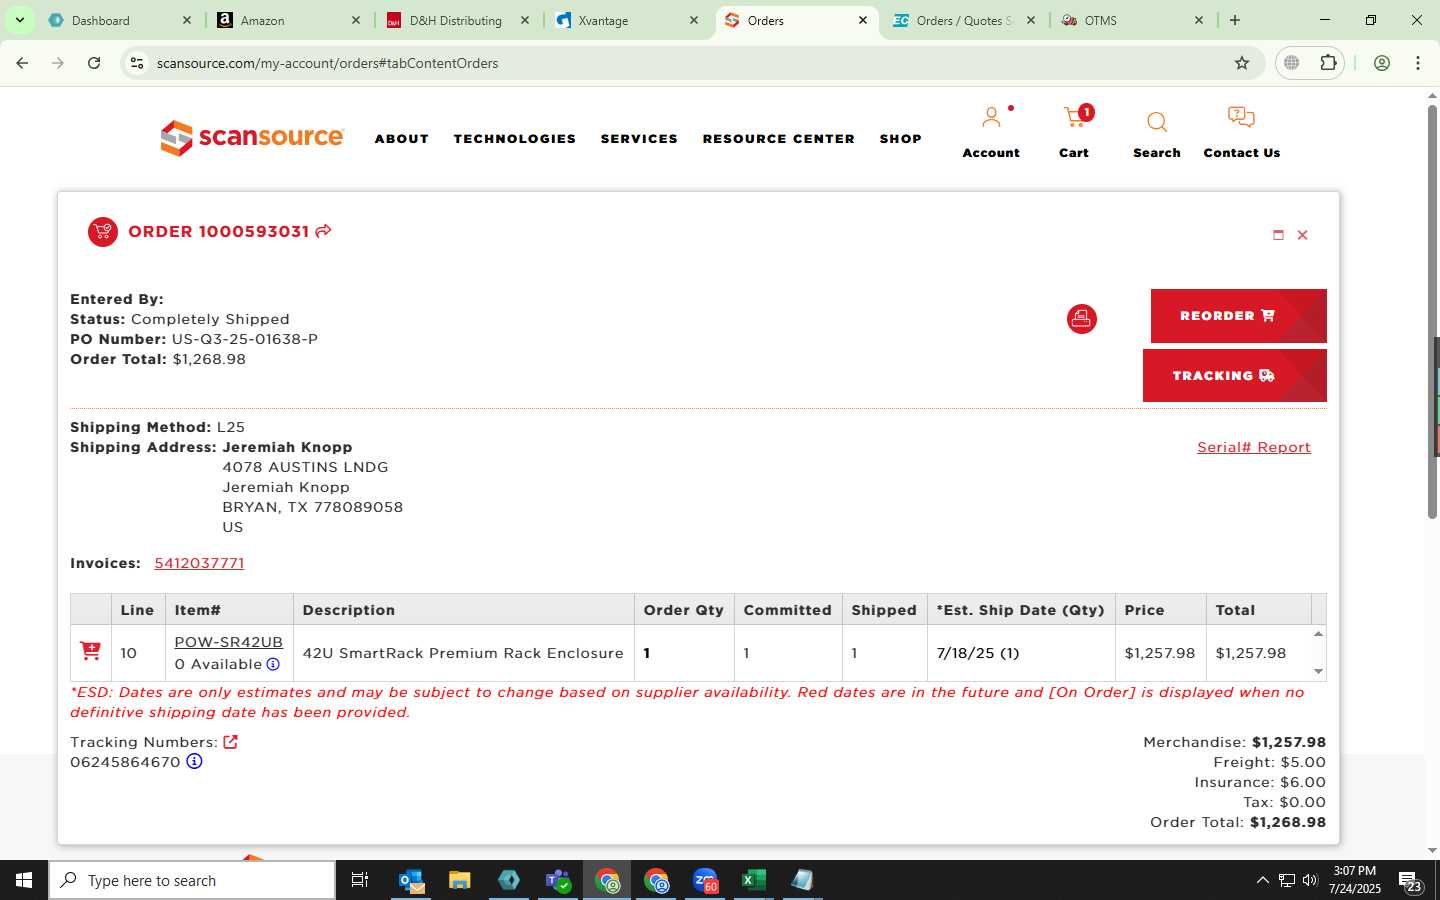The height and width of the screenshot is (900, 1440).
Task: Open Outlook from the taskbar
Action: tap(411, 880)
